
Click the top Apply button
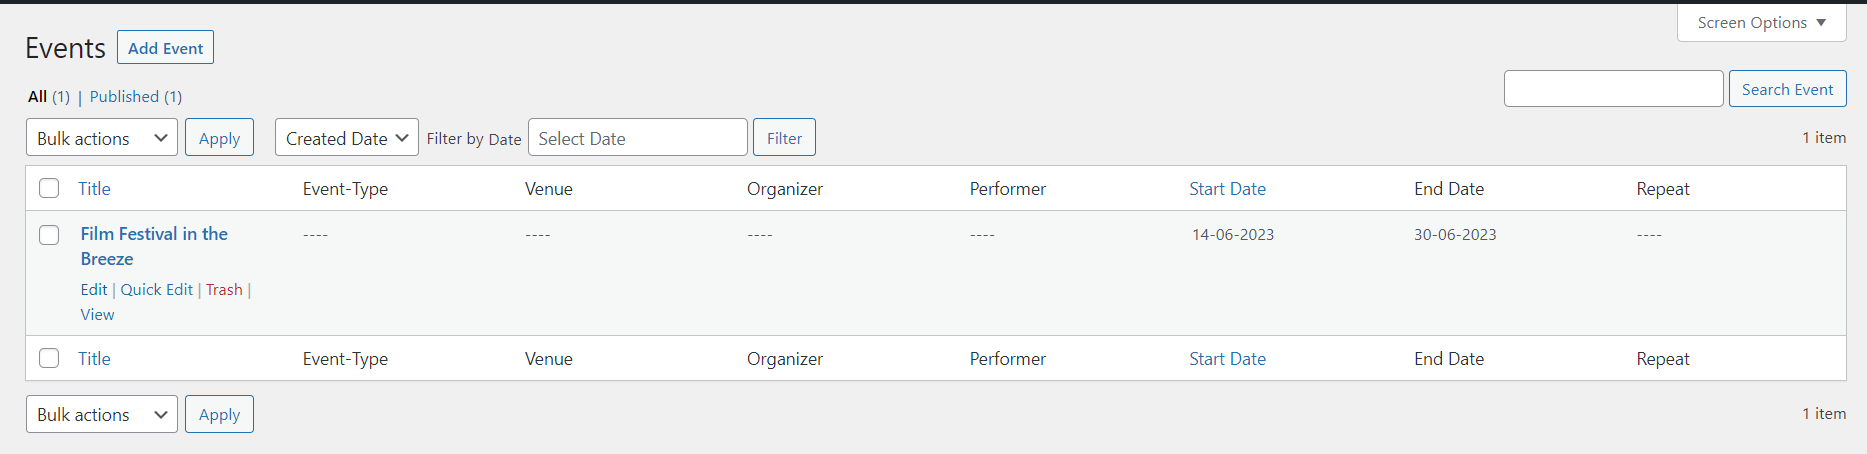[x=219, y=138]
